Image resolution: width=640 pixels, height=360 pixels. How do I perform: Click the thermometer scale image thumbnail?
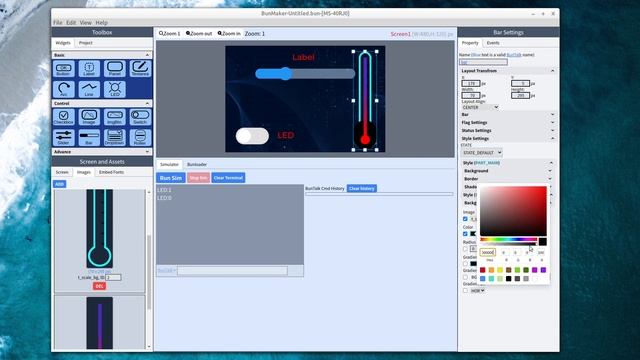point(99,229)
